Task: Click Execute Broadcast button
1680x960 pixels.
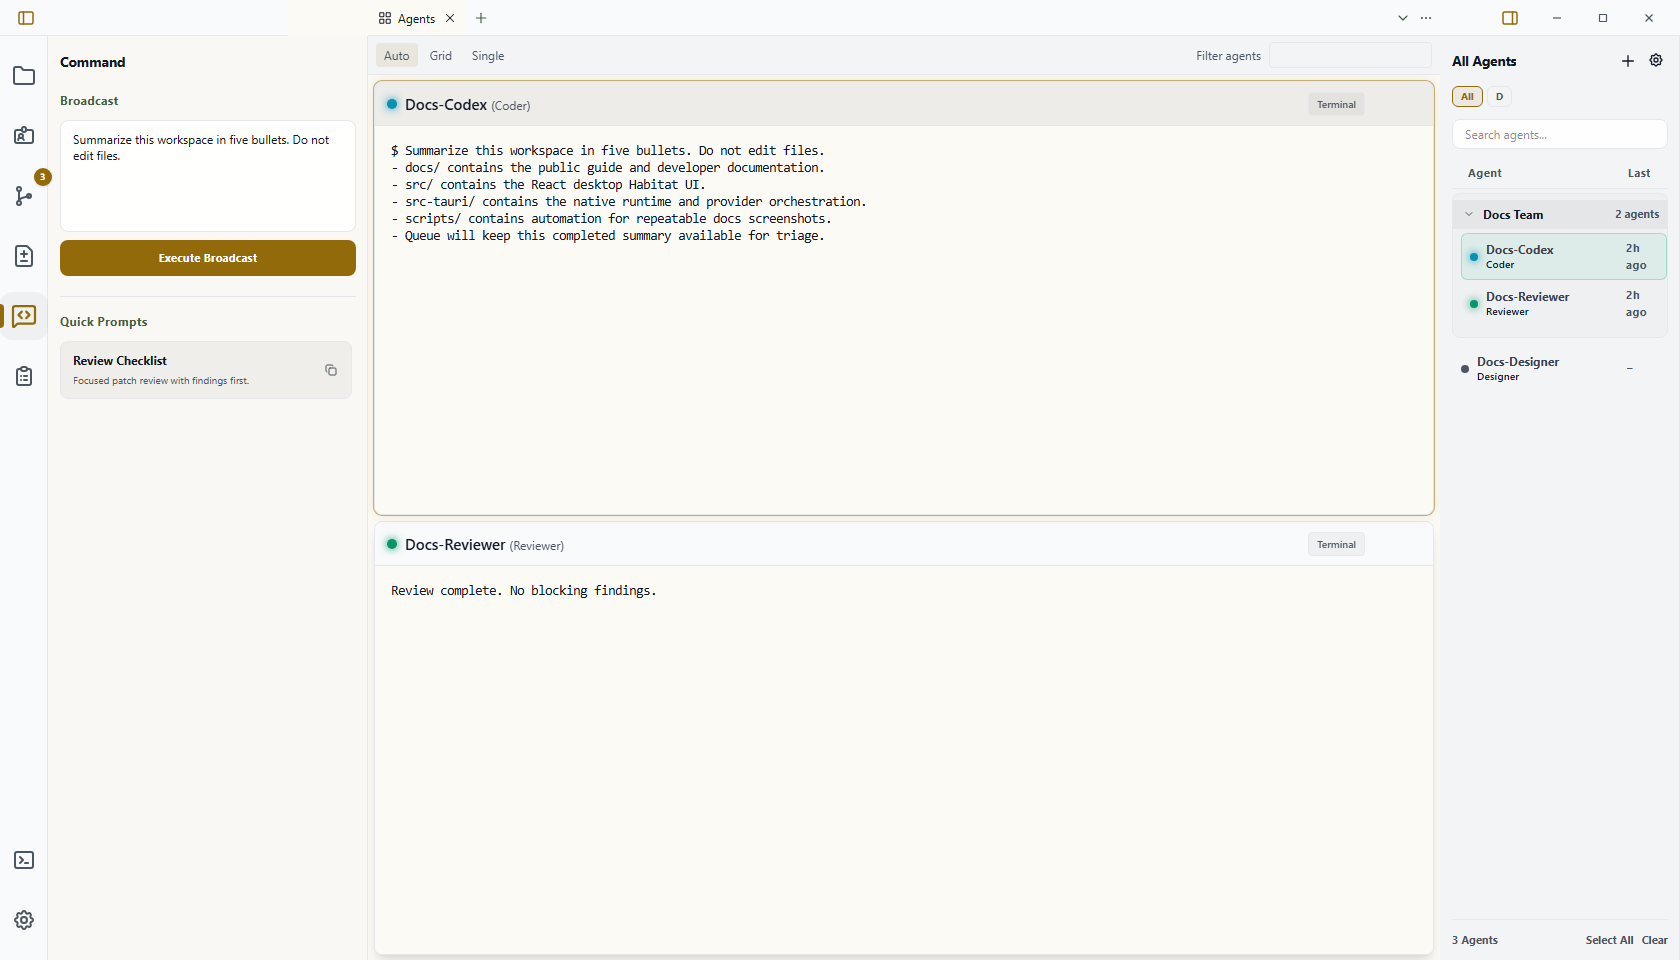Action: [x=208, y=258]
